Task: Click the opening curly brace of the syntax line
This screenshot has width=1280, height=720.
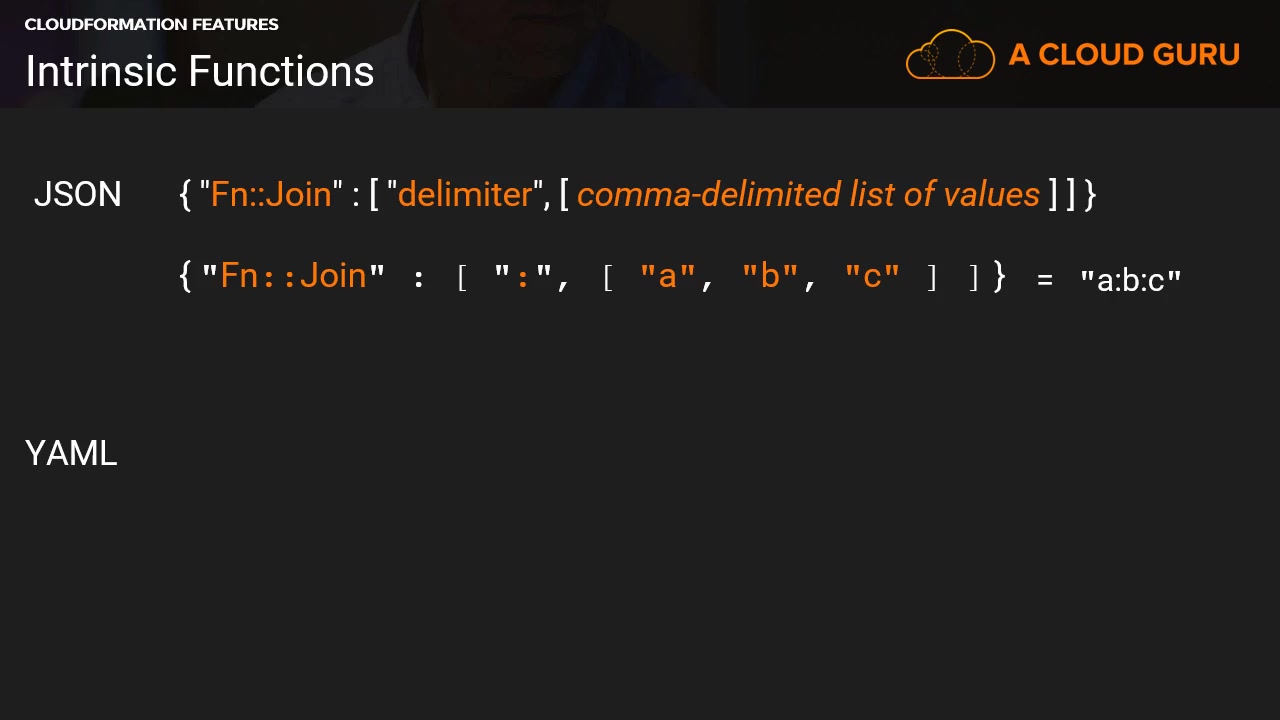Action: pyautogui.click(x=185, y=194)
